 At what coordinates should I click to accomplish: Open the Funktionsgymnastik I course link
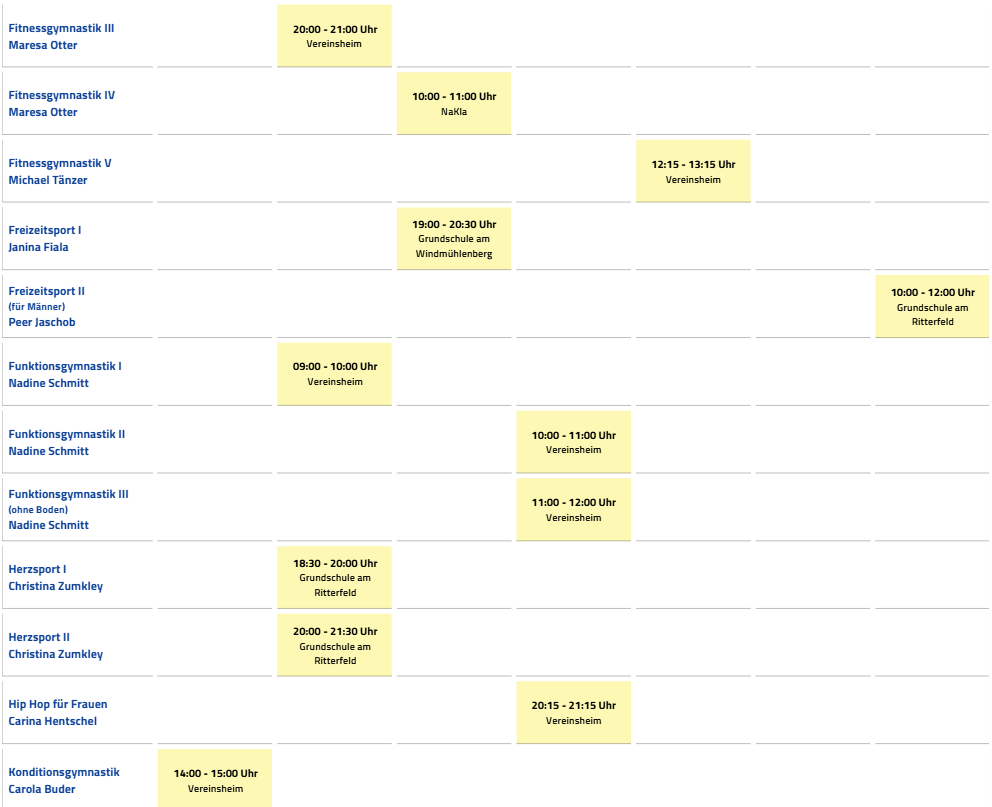point(65,366)
